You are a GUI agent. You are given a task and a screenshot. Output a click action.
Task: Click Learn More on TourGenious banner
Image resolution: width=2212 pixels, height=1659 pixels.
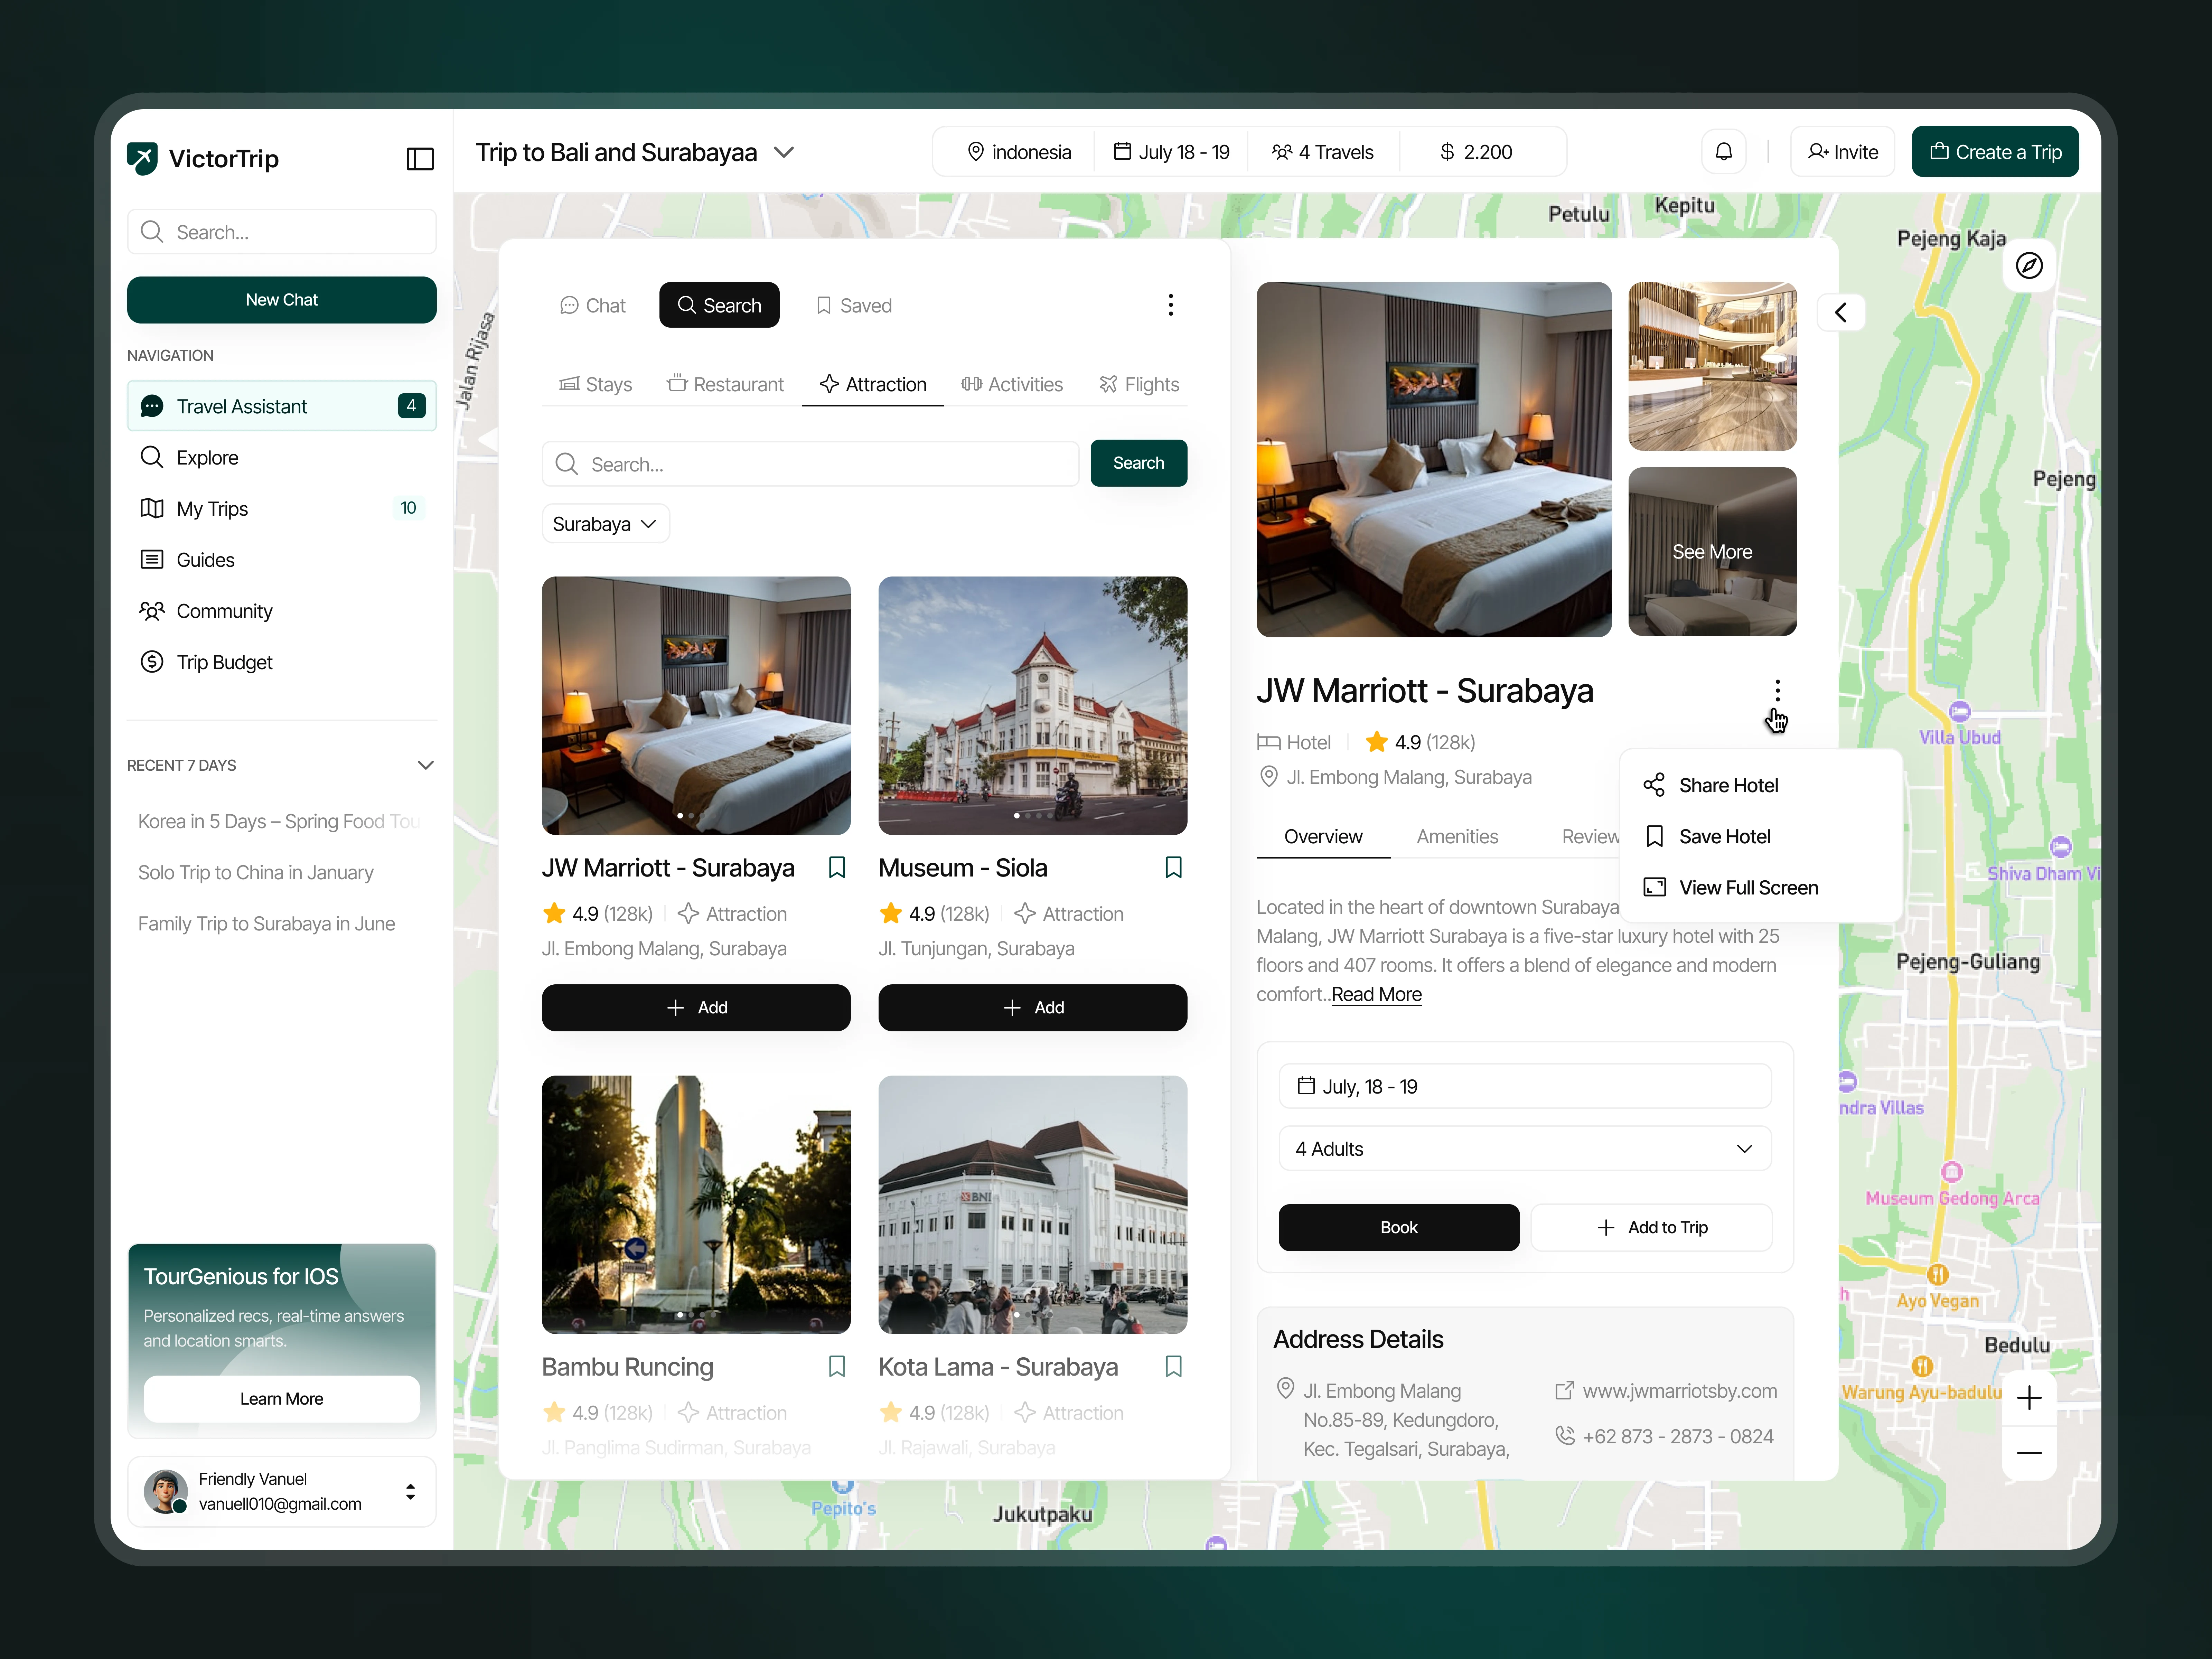[x=282, y=1399]
